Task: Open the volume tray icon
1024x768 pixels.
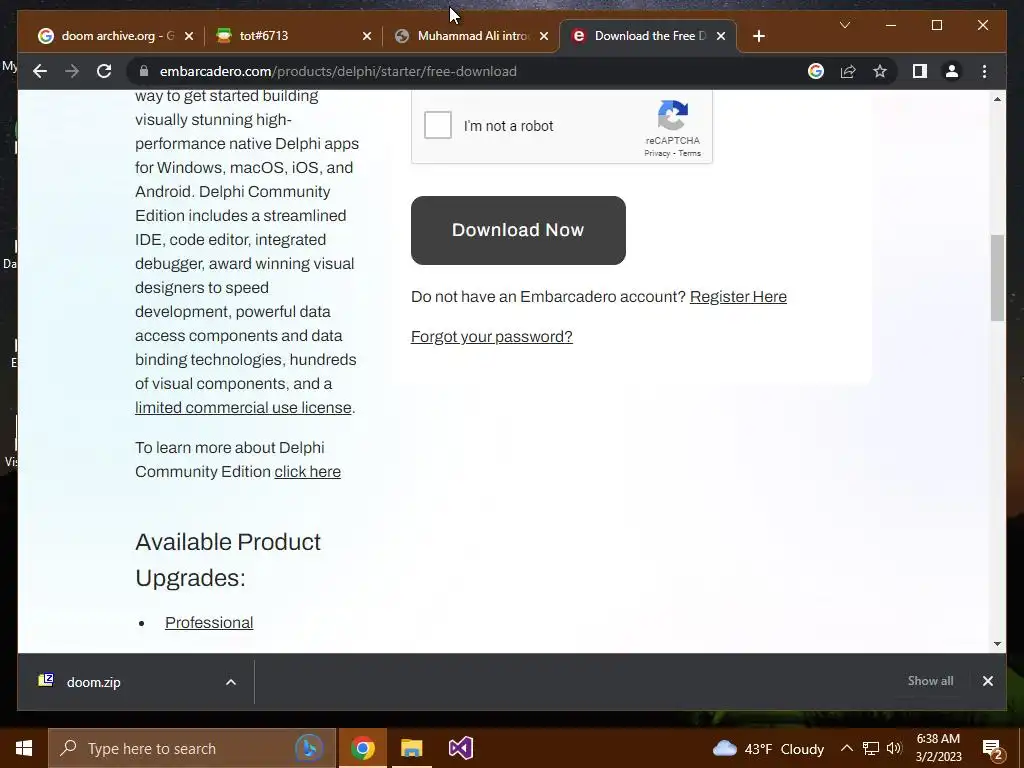Action: pos(894,748)
